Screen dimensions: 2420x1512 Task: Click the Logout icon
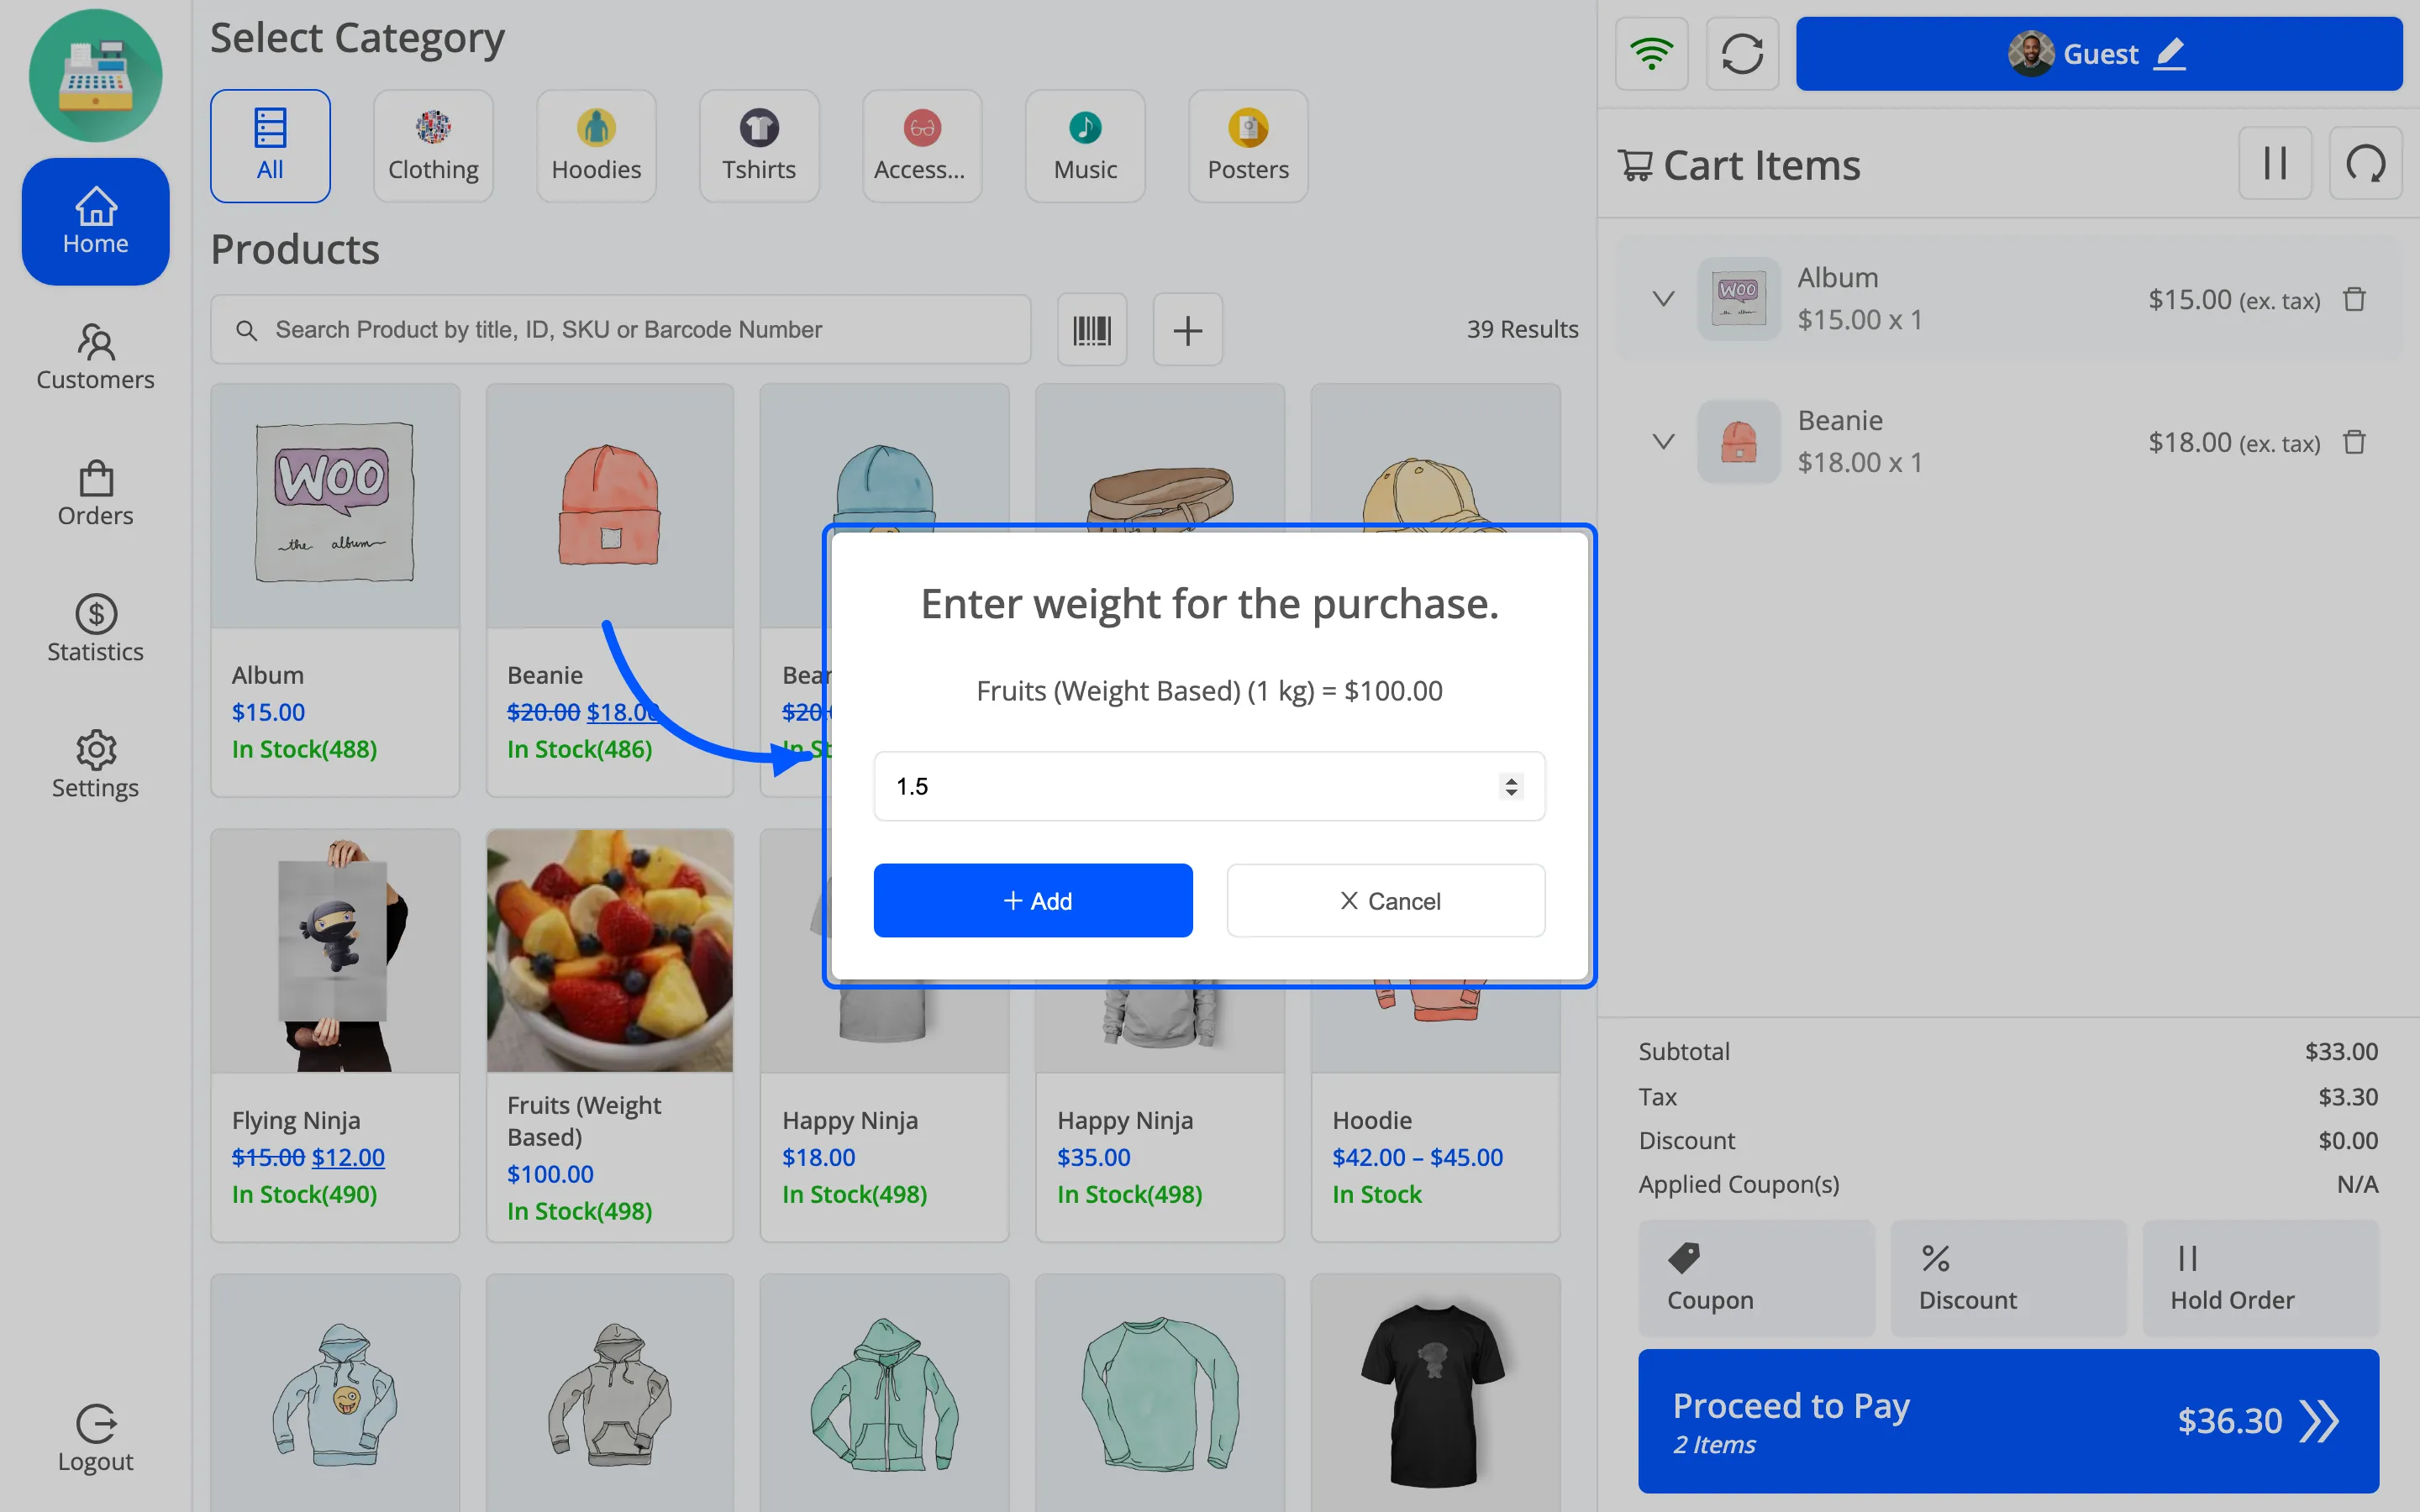pyautogui.click(x=96, y=1423)
